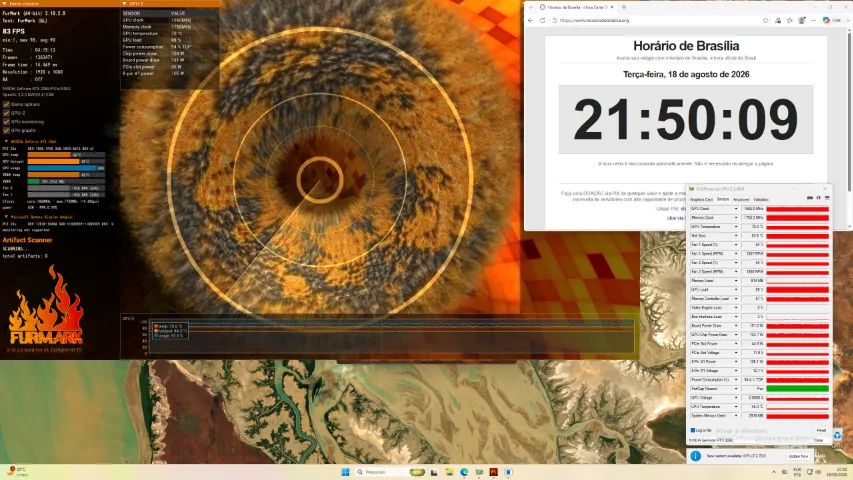Click the 21:50:09 clock display on the webpage
This screenshot has width=853, height=480.
click(x=685, y=119)
